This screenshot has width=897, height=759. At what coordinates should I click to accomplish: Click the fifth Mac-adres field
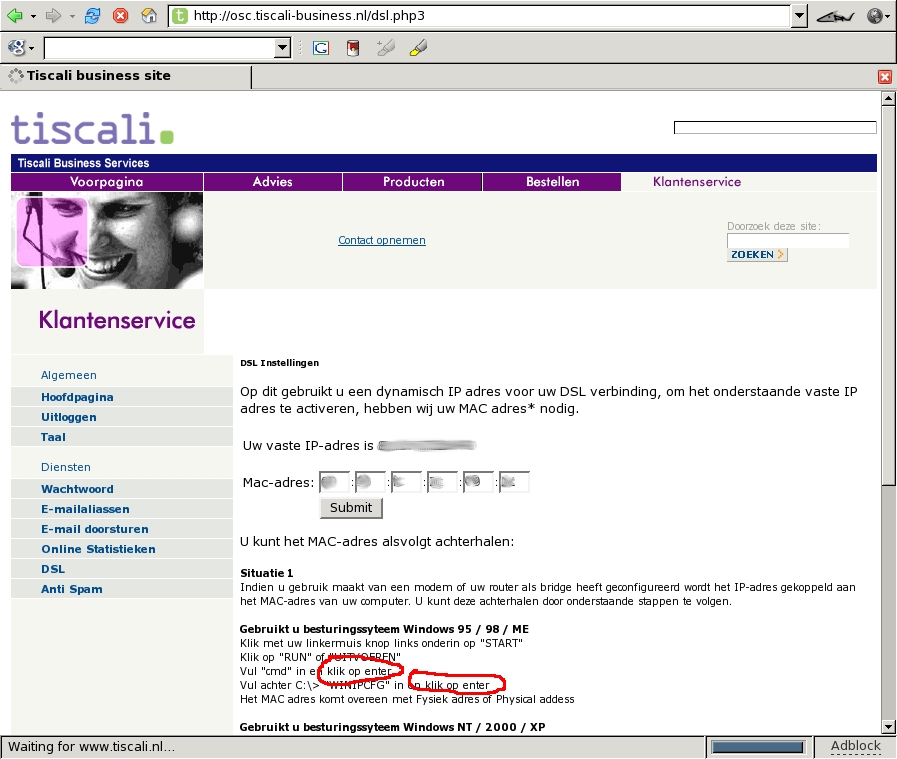[478, 482]
